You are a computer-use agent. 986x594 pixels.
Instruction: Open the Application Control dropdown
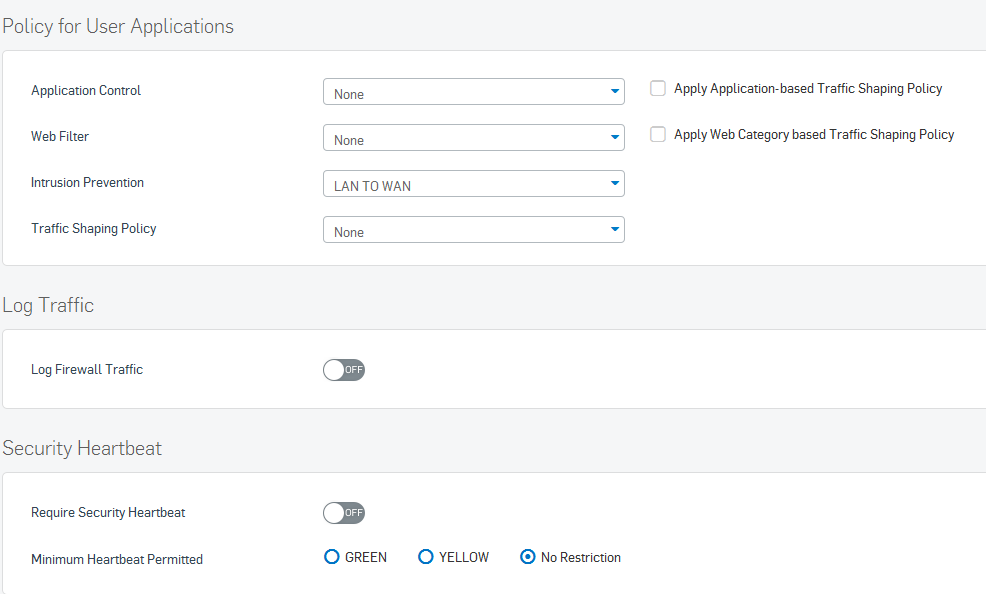click(x=474, y=92)
